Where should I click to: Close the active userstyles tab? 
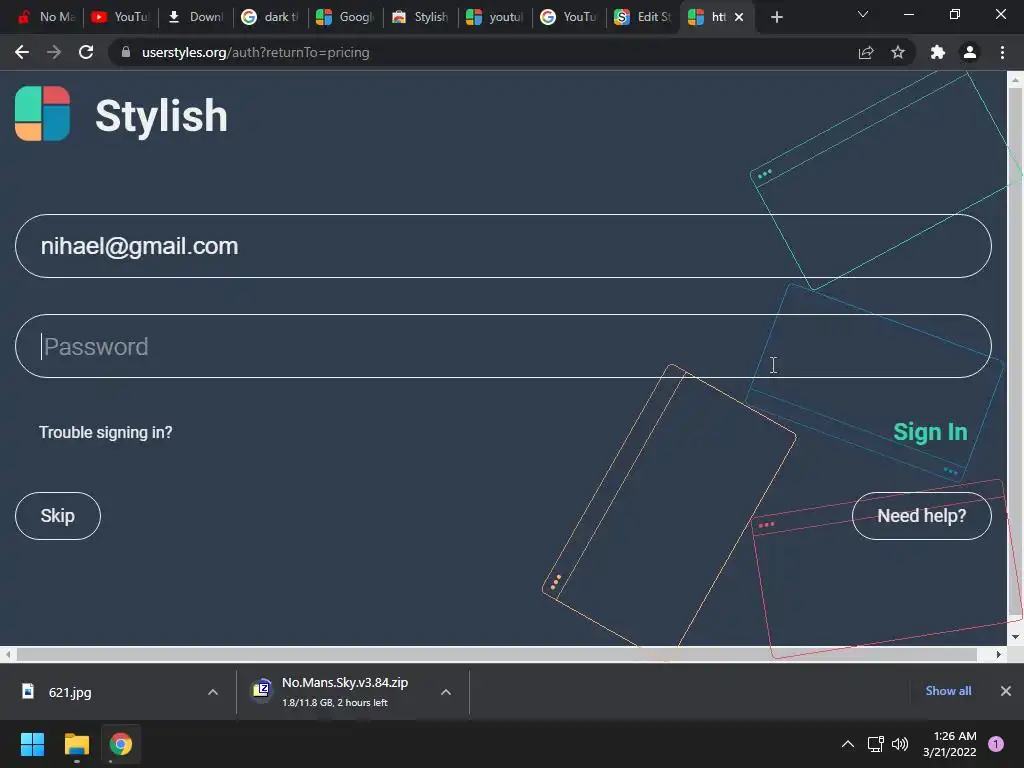[x=739, y=18]
